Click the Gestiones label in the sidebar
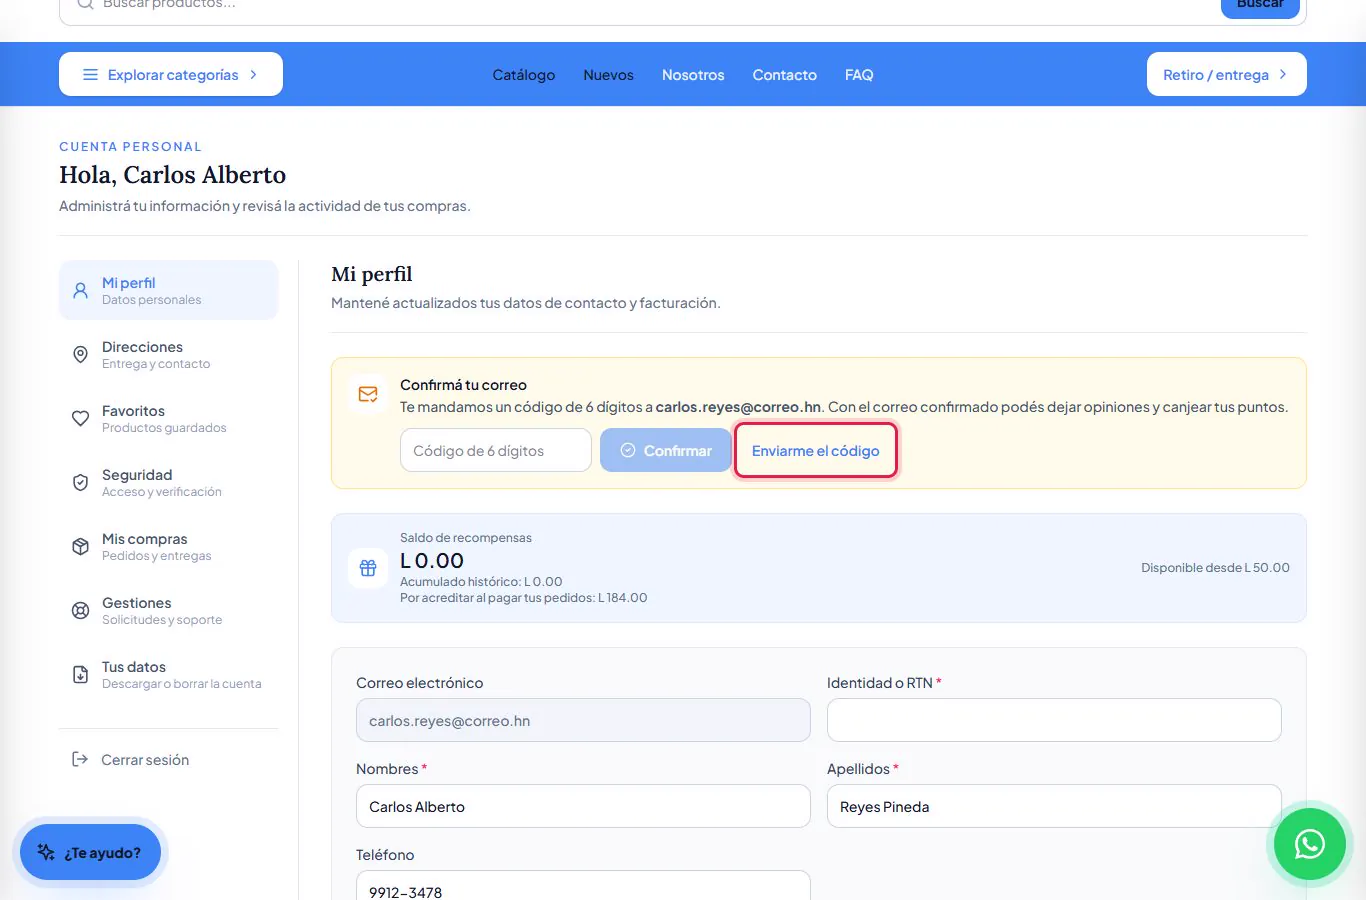This screenshot has width=1366, height=900. coord(137,603)
